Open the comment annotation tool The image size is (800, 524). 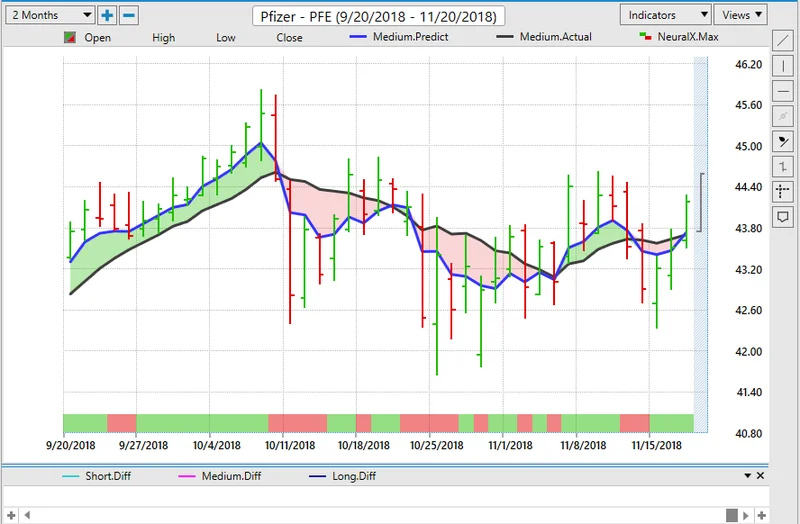[783, 216]
